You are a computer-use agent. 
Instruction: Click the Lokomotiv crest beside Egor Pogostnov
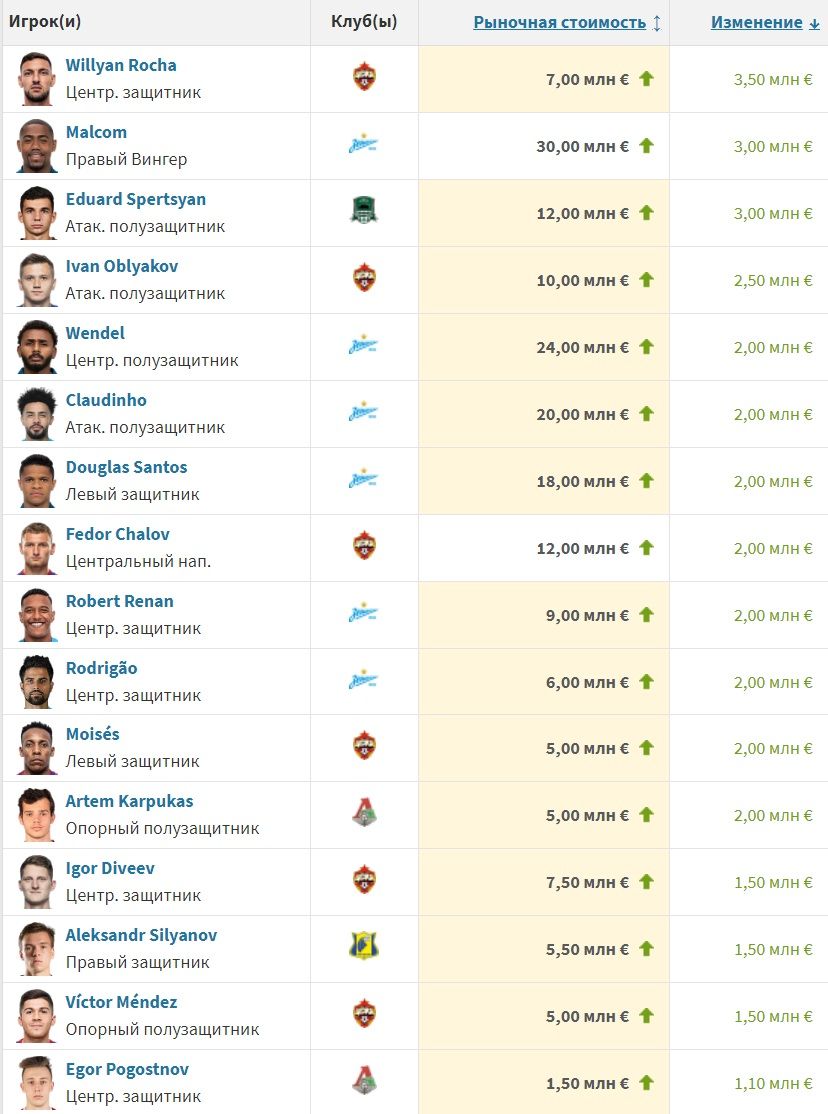click(364, 1082)
